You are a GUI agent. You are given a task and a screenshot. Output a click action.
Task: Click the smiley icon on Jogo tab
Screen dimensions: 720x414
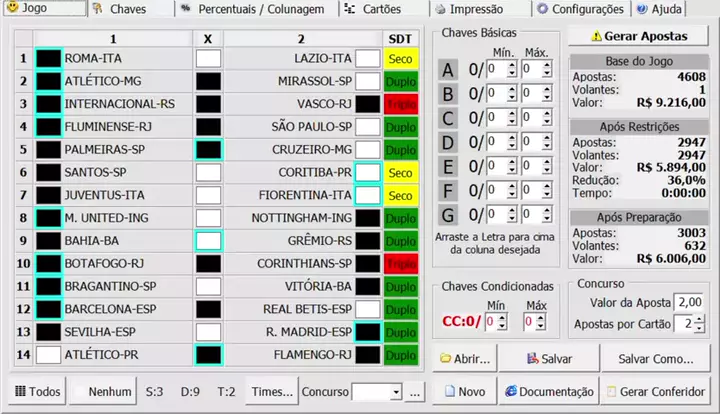coord(12,7)
